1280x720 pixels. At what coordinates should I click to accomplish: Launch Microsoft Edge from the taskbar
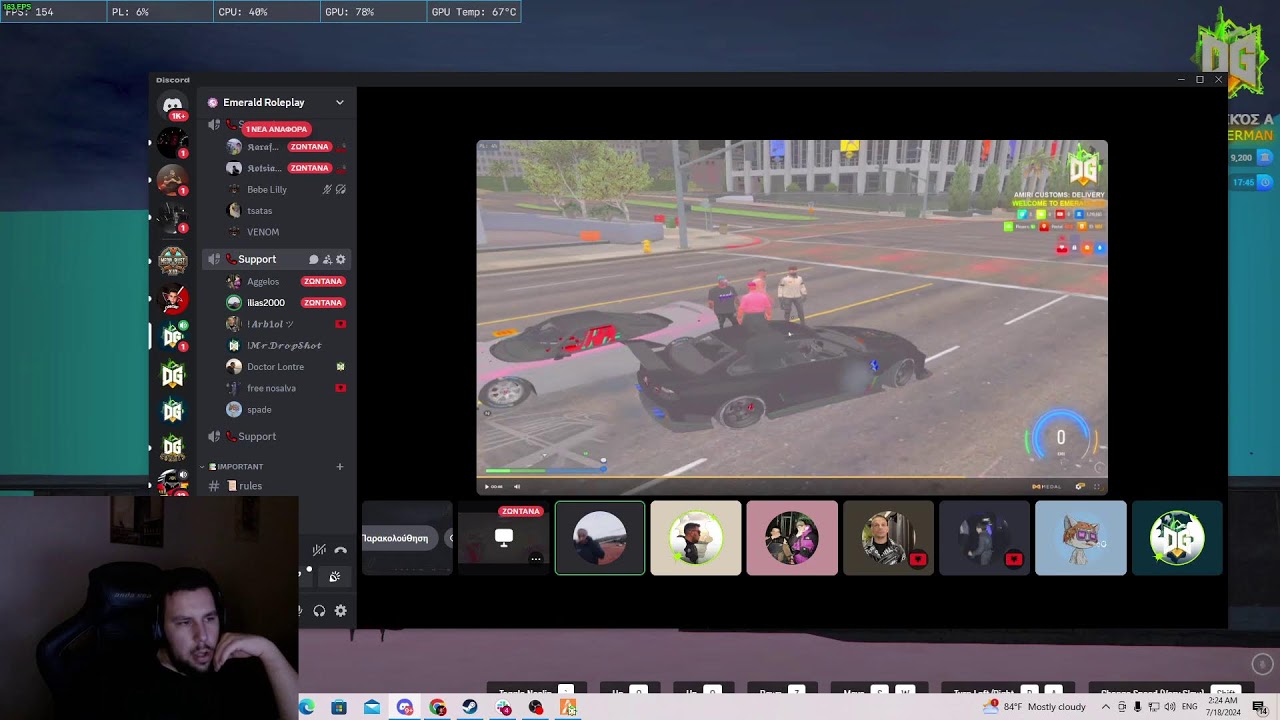pos(307,708)
